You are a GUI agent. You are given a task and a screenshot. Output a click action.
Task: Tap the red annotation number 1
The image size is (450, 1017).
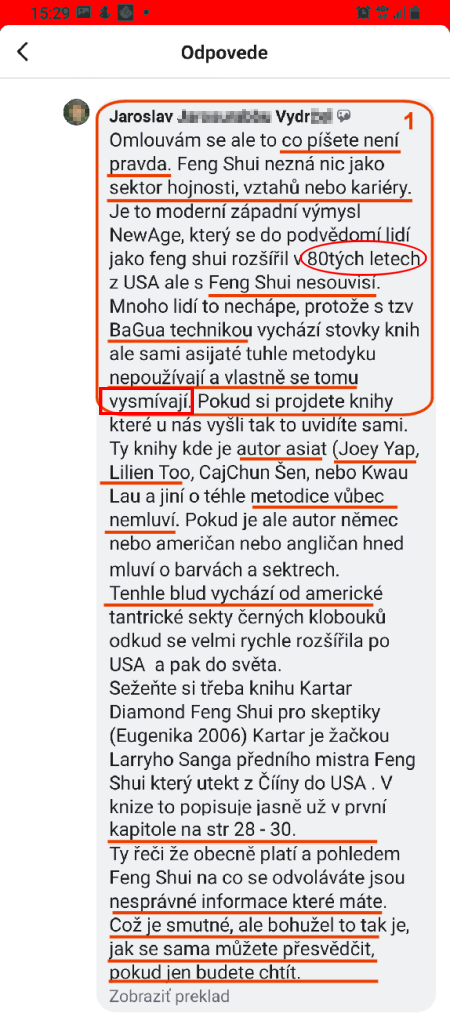(x=409, y=121)
